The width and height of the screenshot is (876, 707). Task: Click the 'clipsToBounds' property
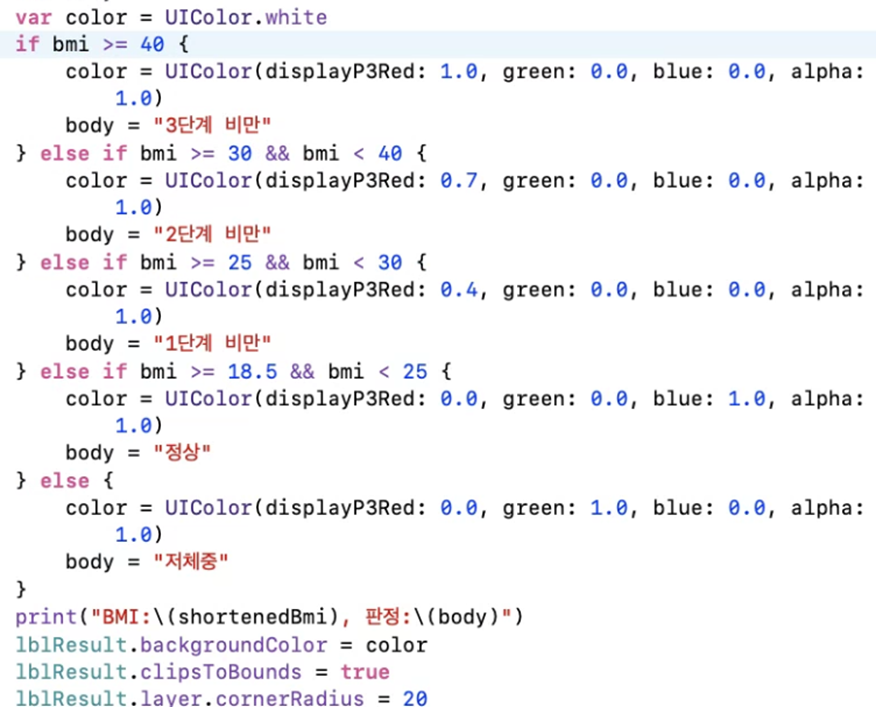221,672
